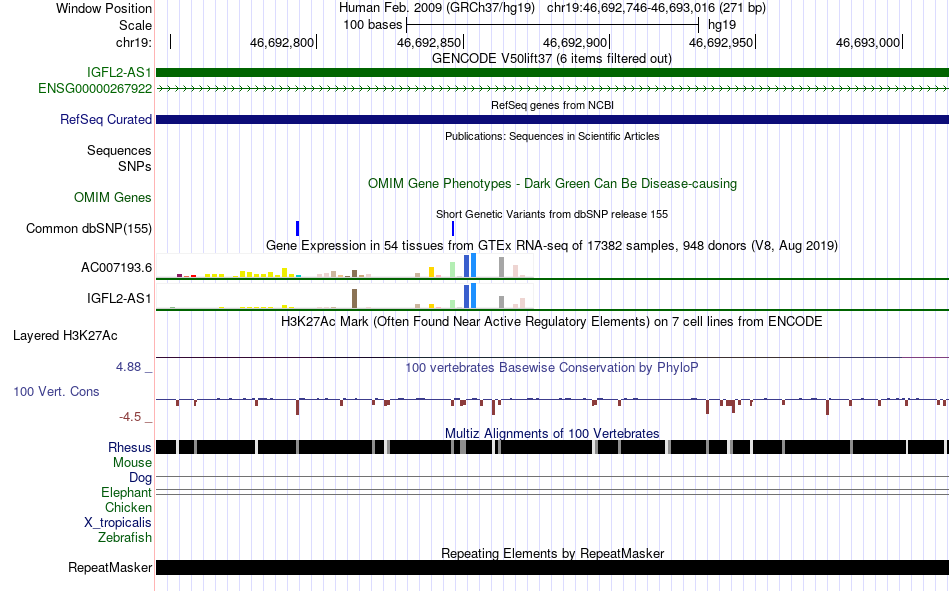Open 100 vertebrates Basewise Conservation by PhyloP title
950x591 pixels.
click(552, 367)
